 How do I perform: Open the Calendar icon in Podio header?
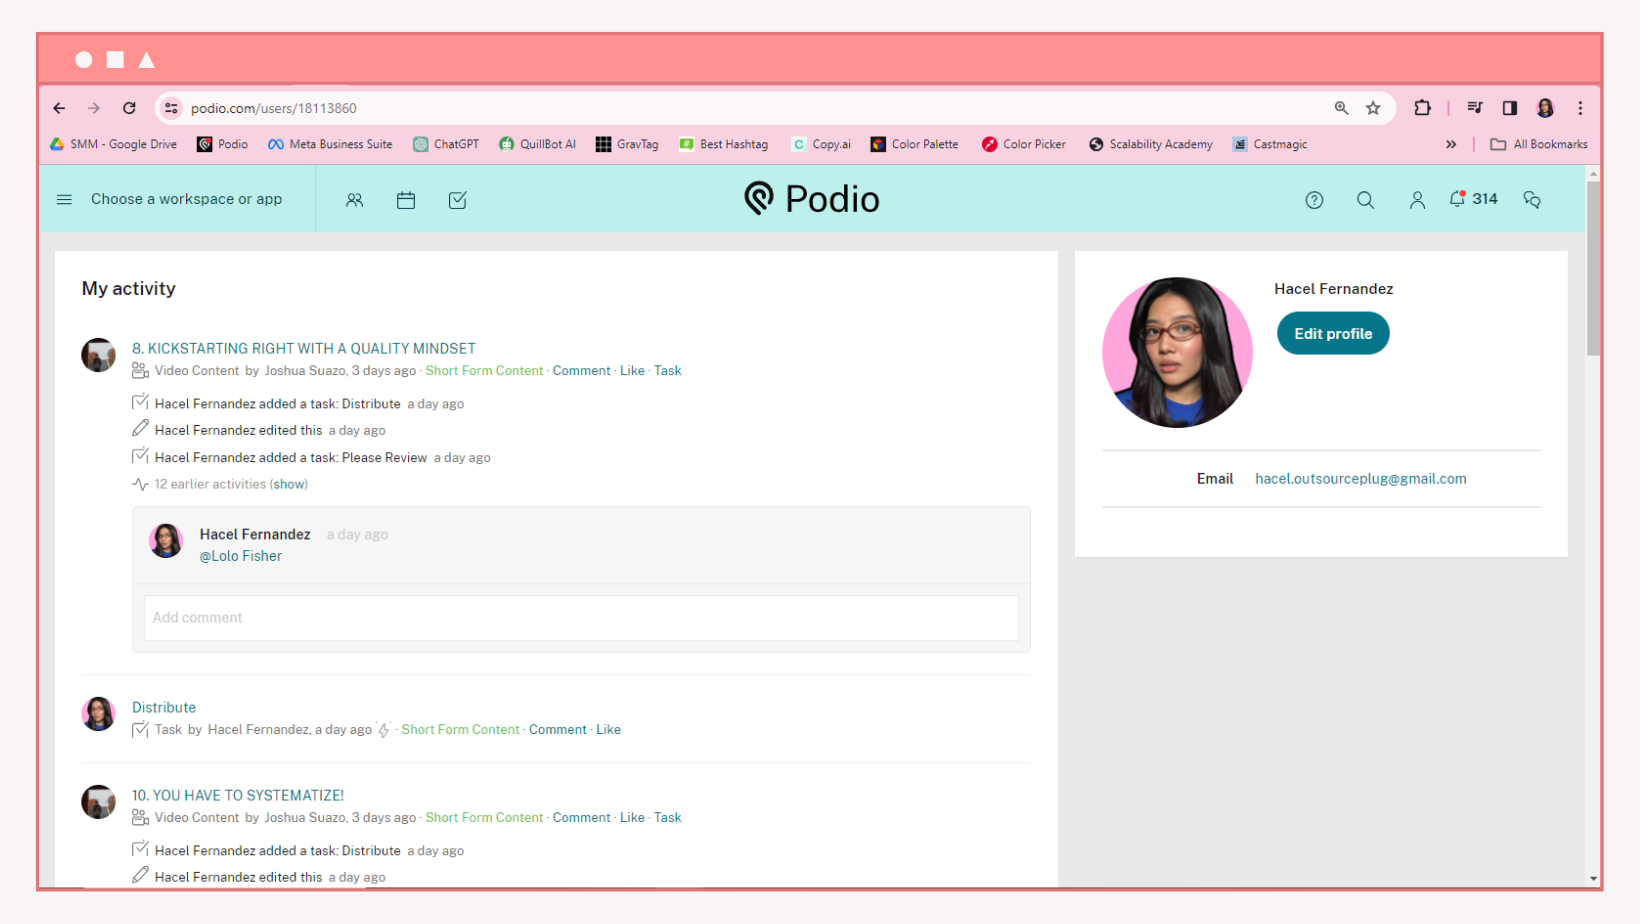406,200
